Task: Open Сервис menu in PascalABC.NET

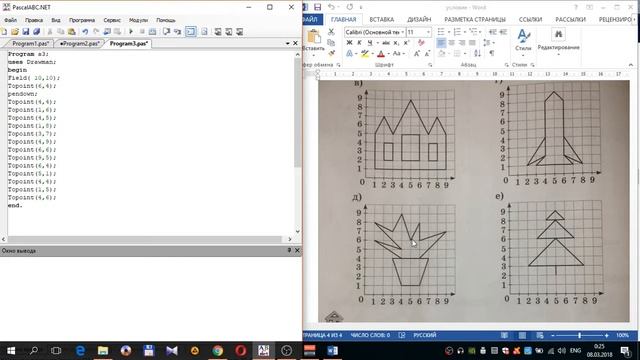Action: click(112, 20)
